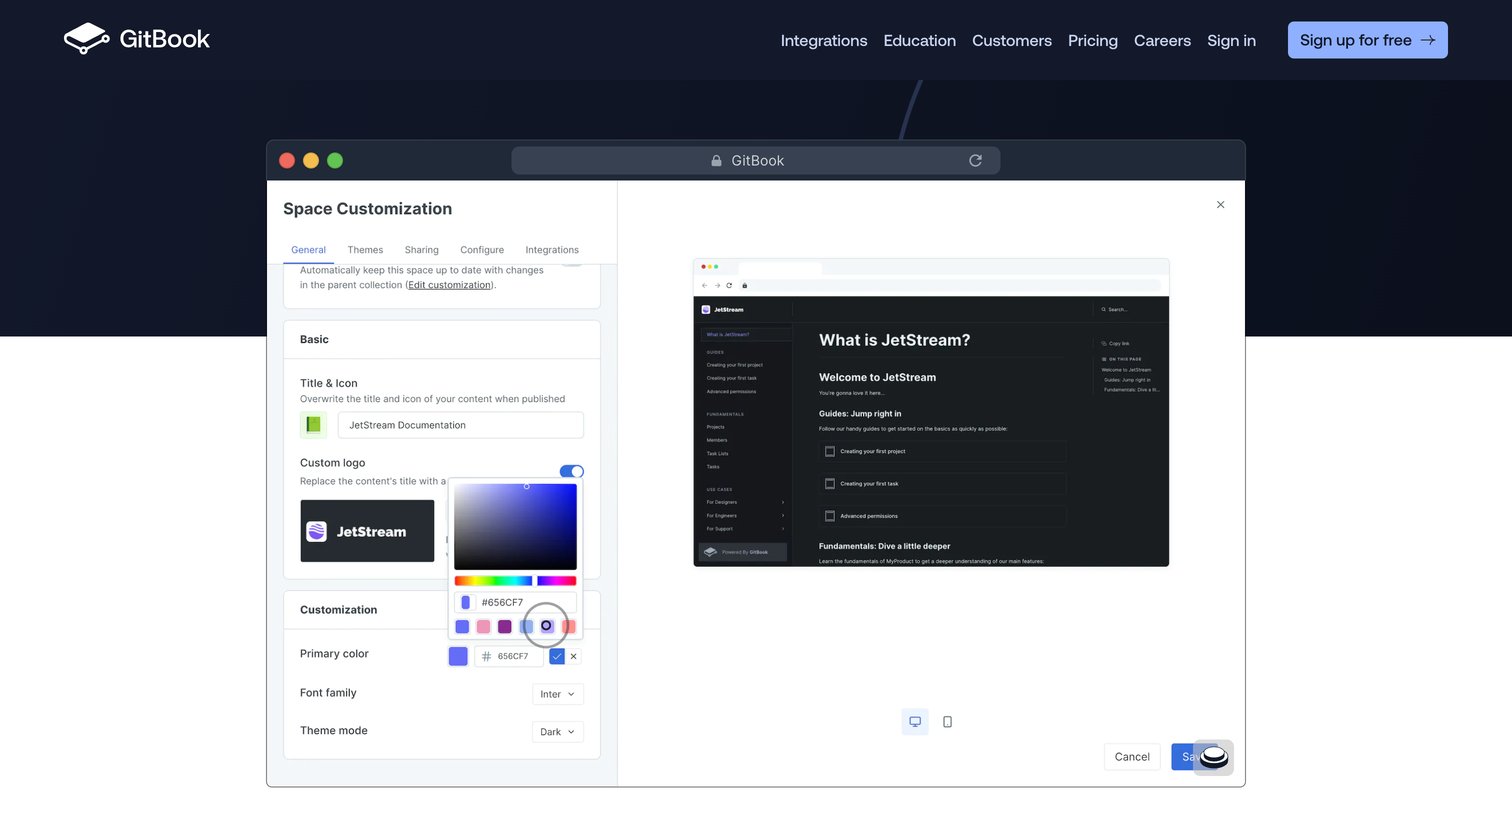The height and width of the screenshot is (814, 1512).
Task: Switch to the Themes tab
Action: coord(365,250)
